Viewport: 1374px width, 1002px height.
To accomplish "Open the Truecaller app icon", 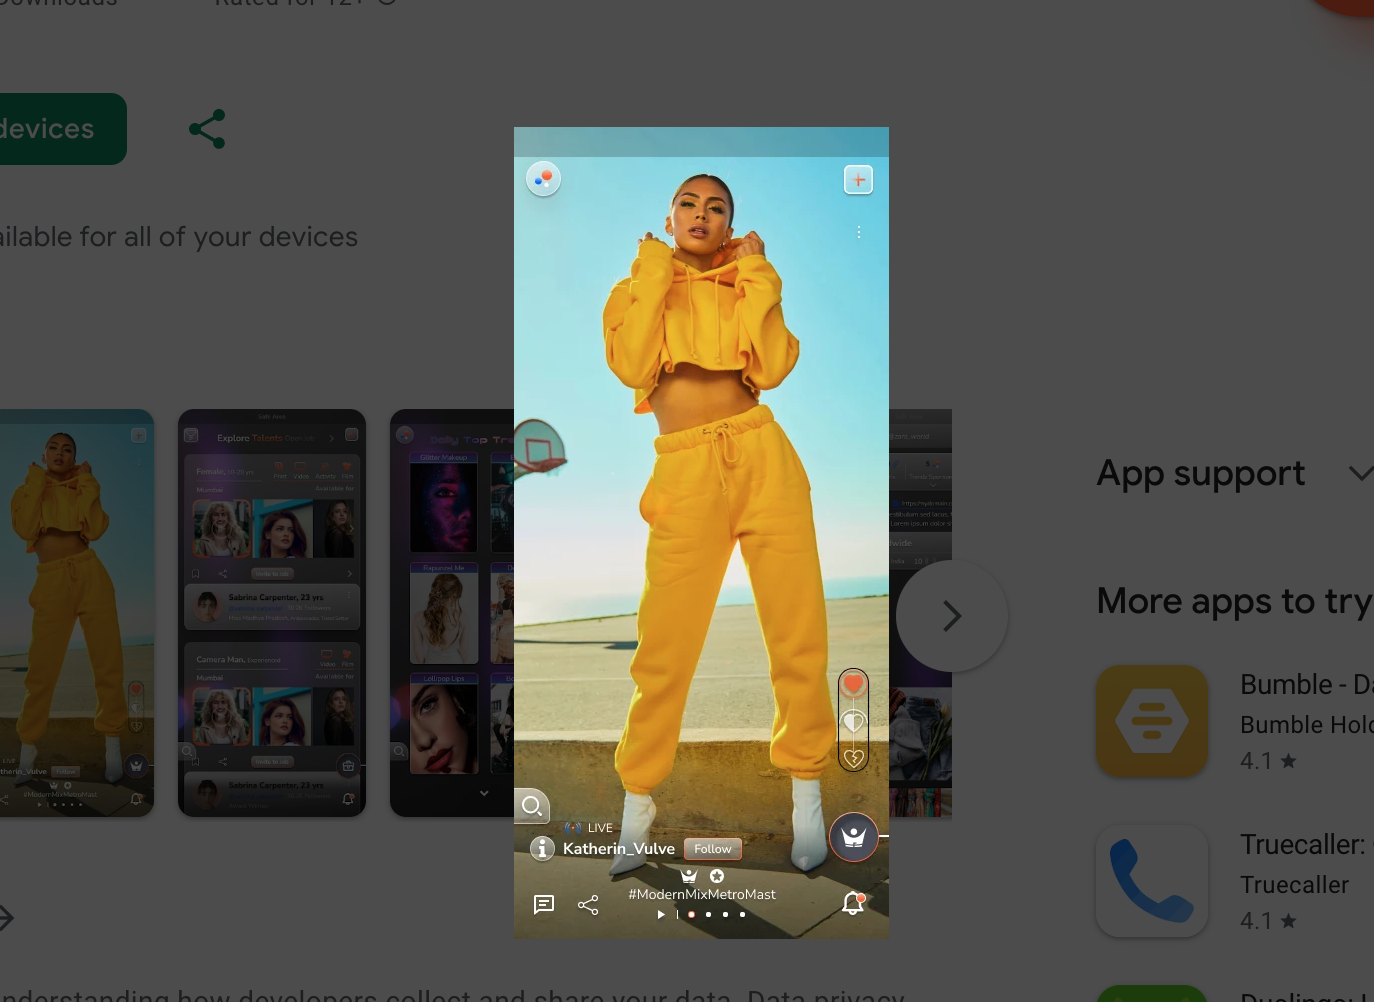I will click(1151, 881).
